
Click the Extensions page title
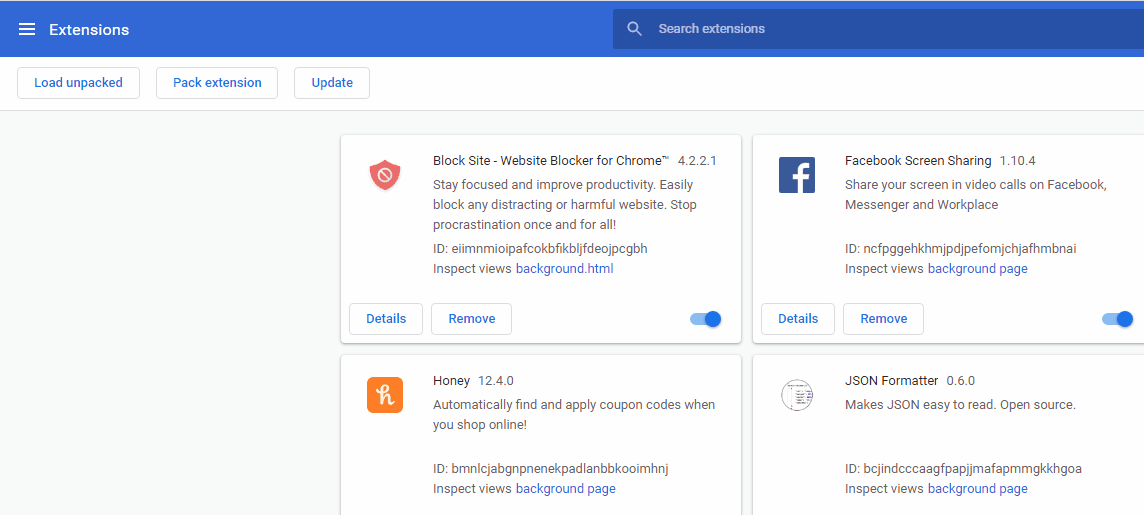(x=89, y=30)
